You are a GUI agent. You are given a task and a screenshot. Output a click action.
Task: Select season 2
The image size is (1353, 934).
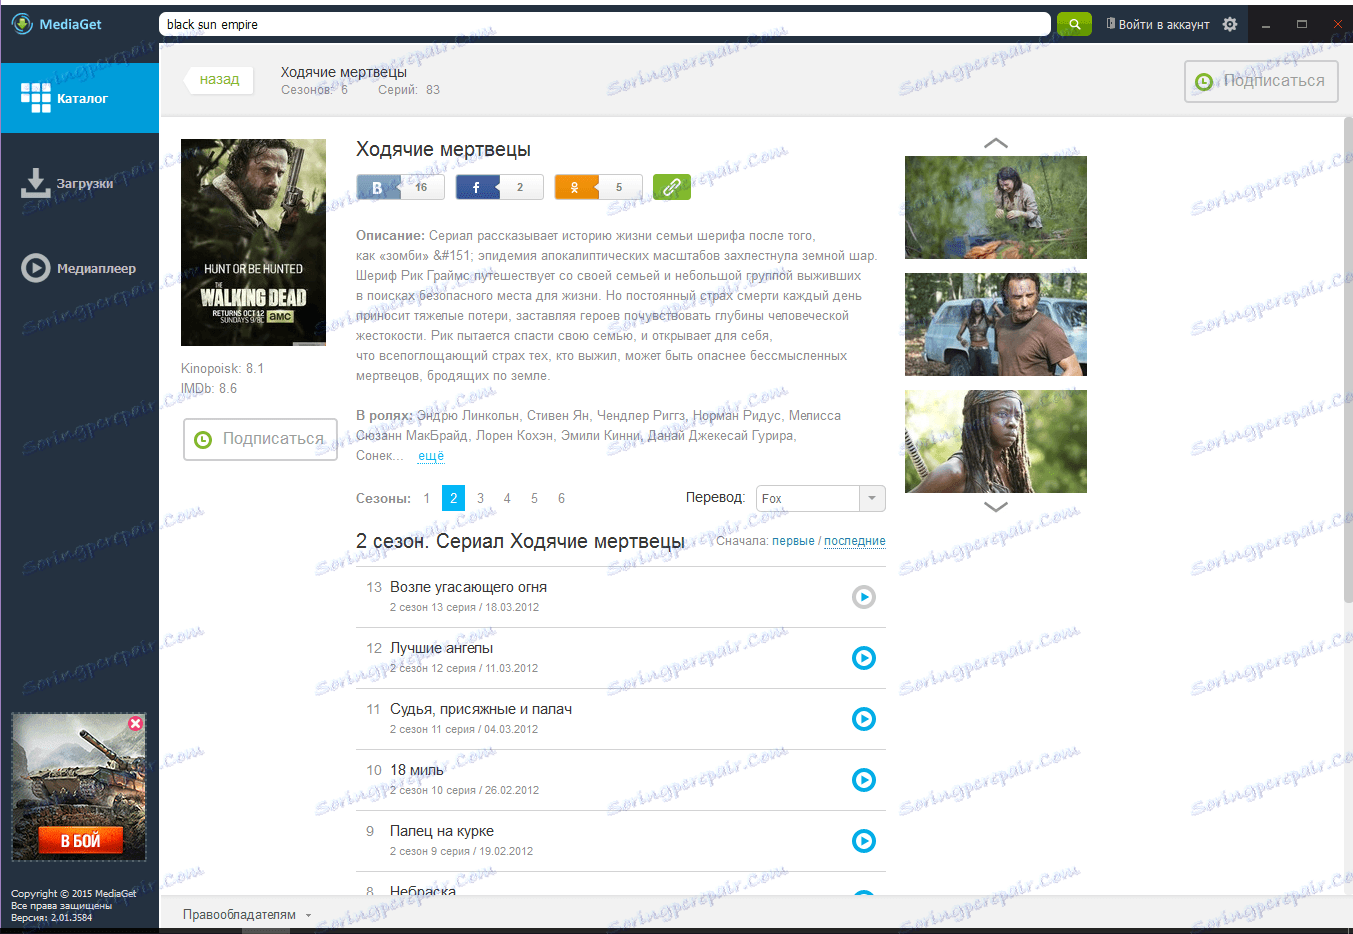pos(453,498)
